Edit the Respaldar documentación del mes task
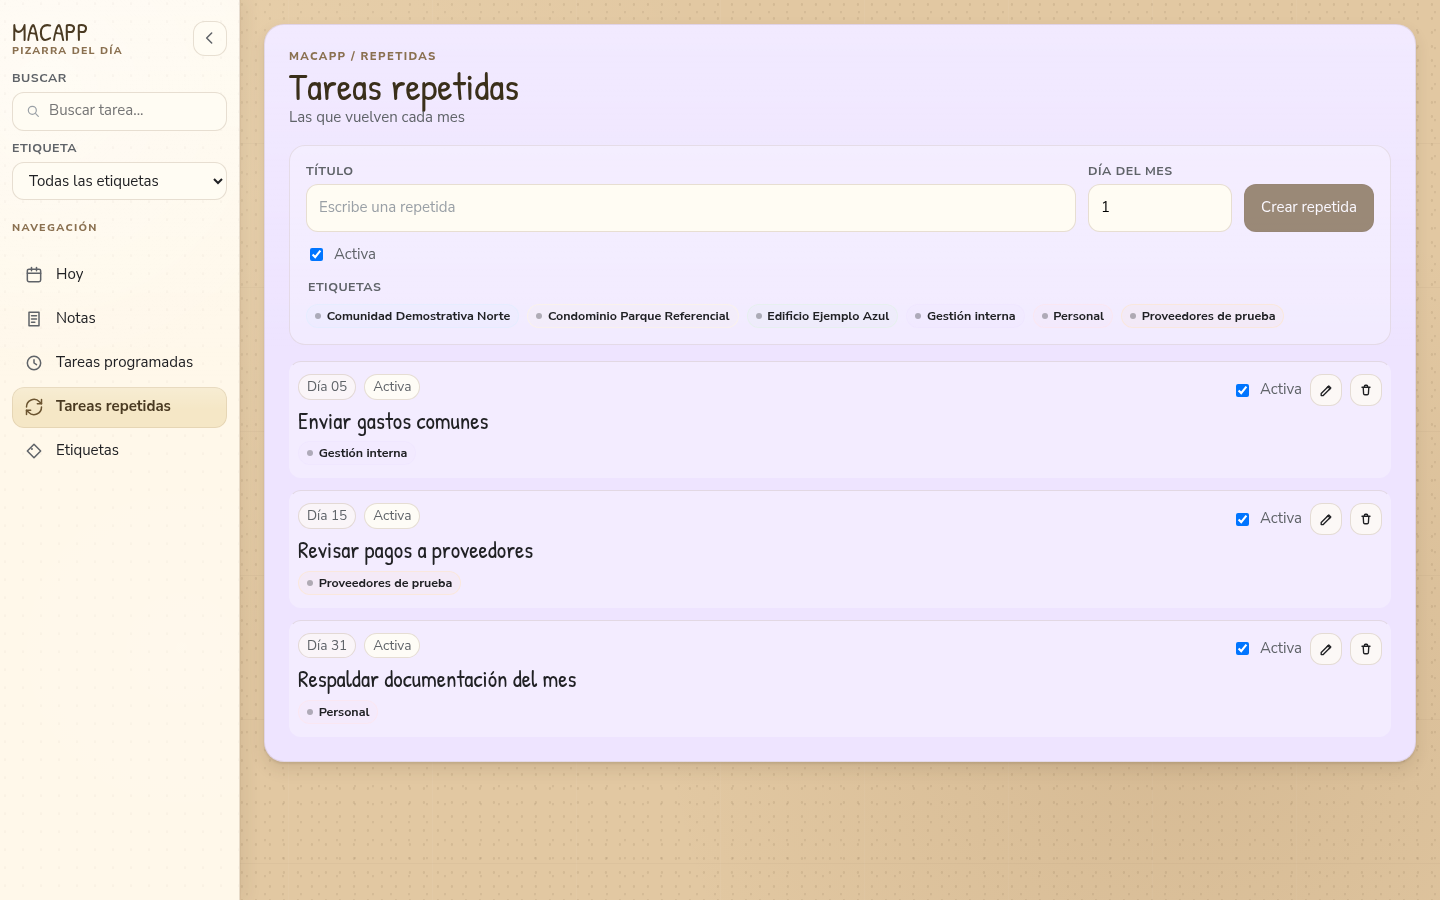This screenshot has width=1440, height=900. click(1326, 649)
